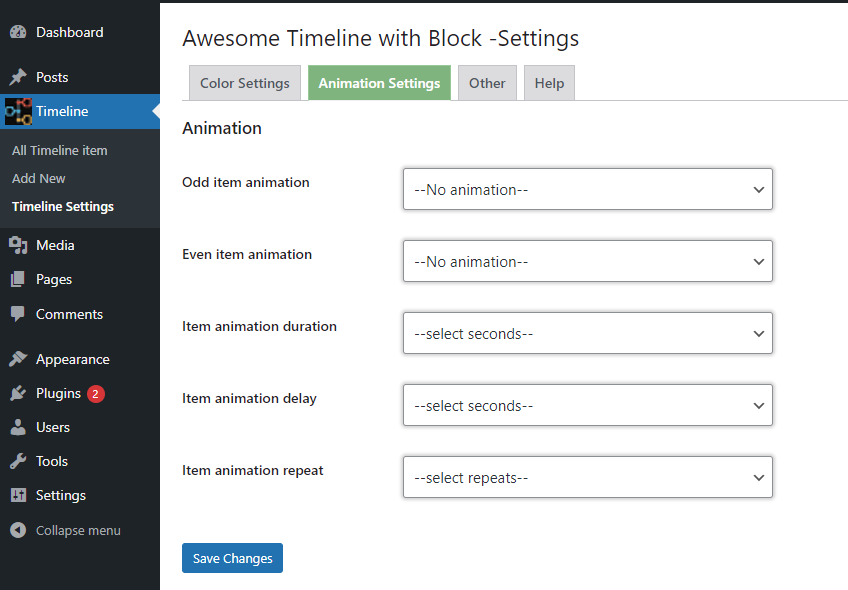The width and height of the screenshot is (848, 590).
Task: Open the Item animation duration dropdown
Action: [x=588, y=333]
